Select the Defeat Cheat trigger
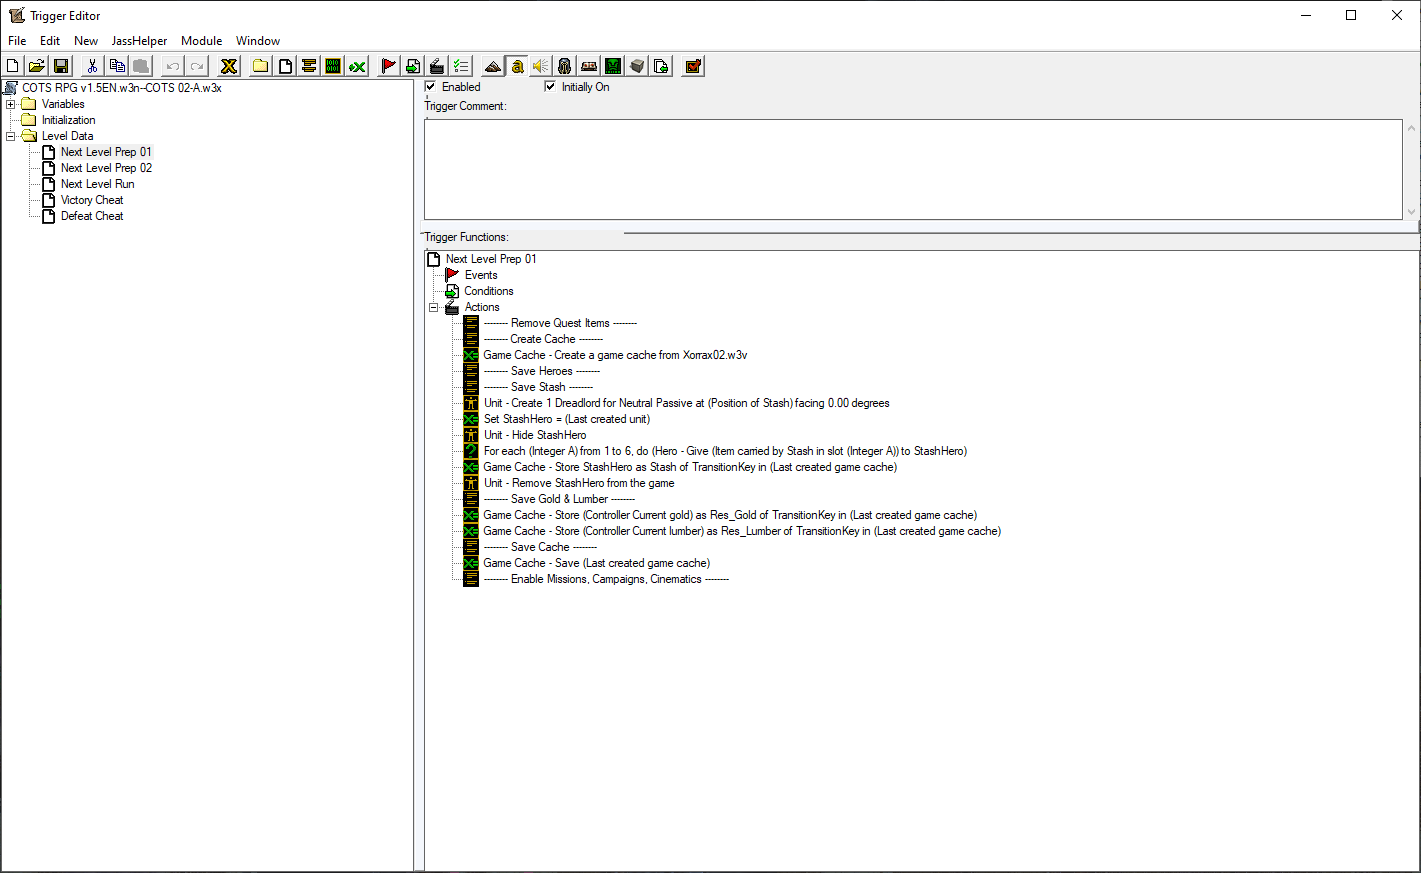The width and height of the screenshot is (1421, 873). click(92, 216)
